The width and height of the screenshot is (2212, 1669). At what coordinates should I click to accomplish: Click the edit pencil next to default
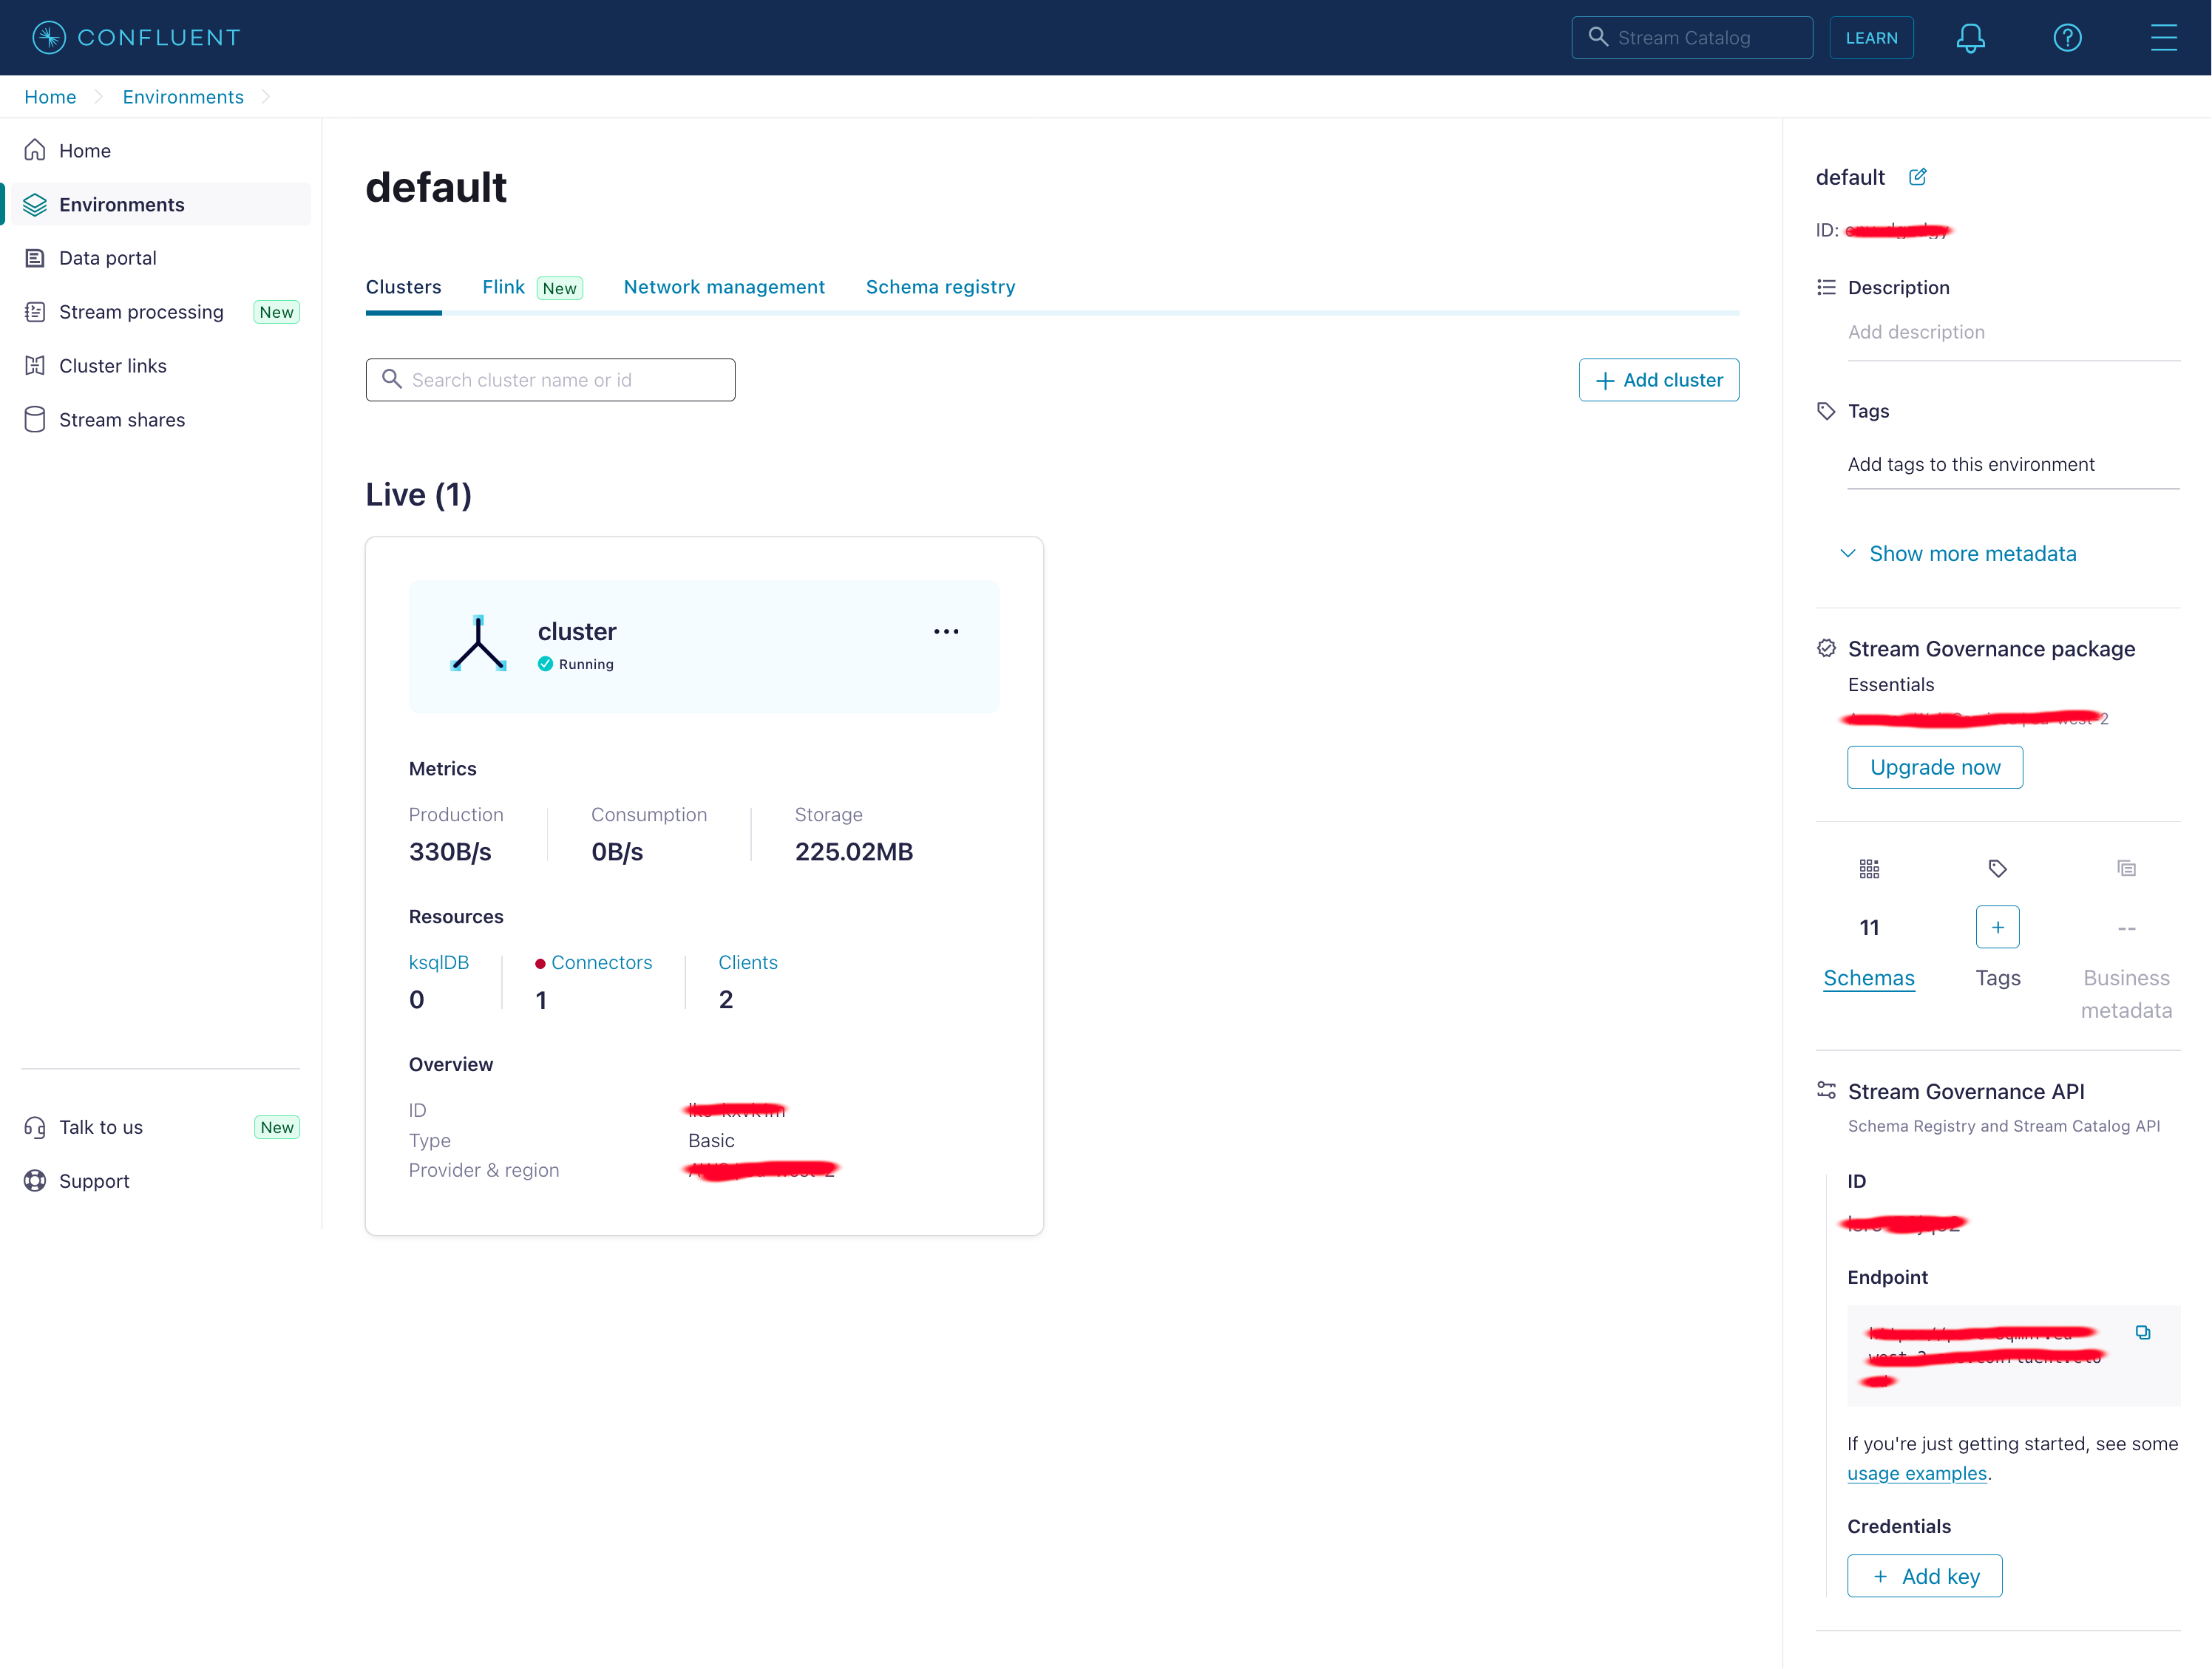tap(1916, 177)
